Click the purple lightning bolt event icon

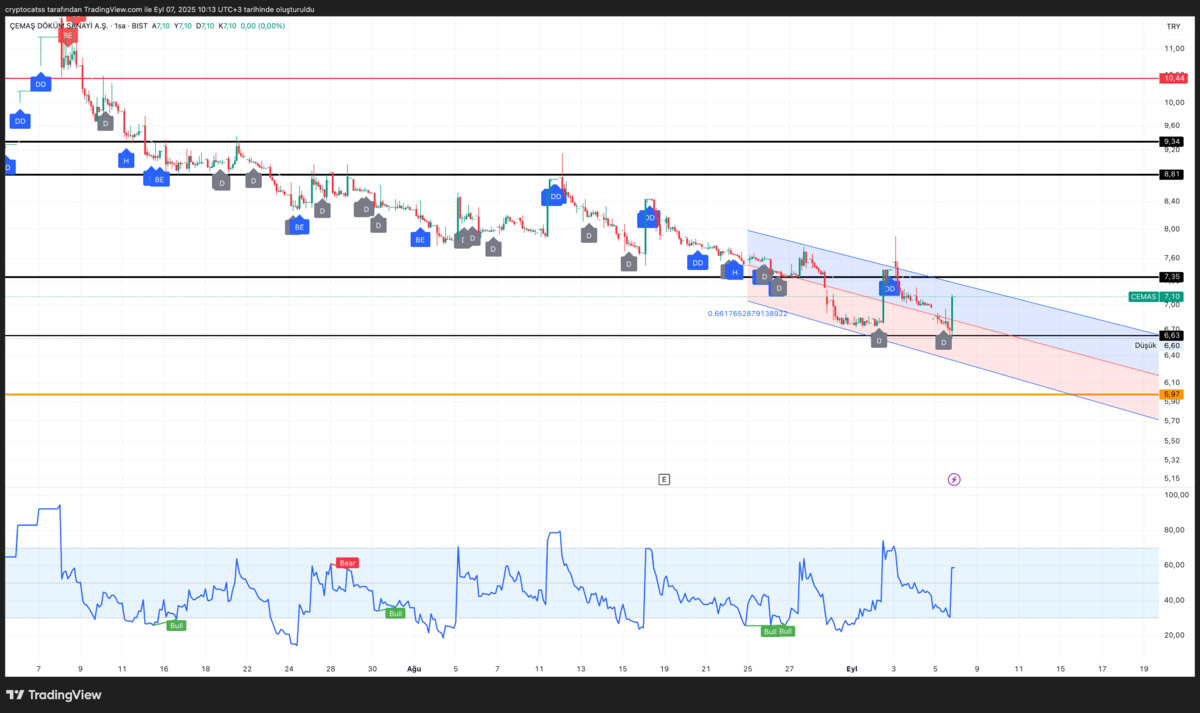[x=954, y=480]
